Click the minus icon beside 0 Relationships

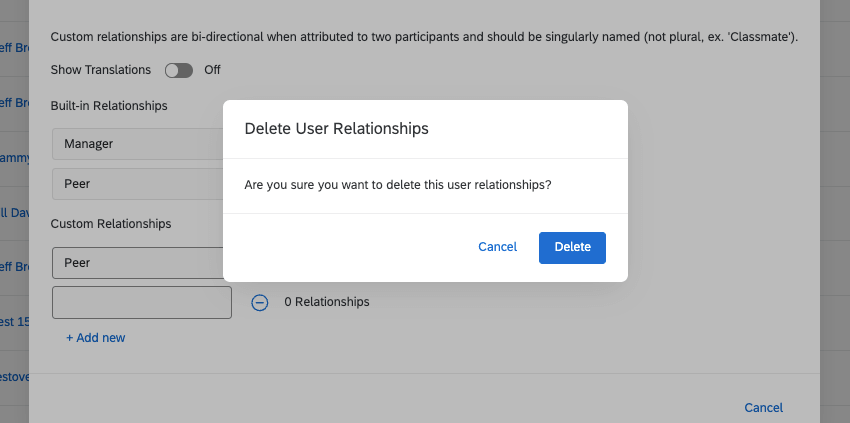(259, 302)
